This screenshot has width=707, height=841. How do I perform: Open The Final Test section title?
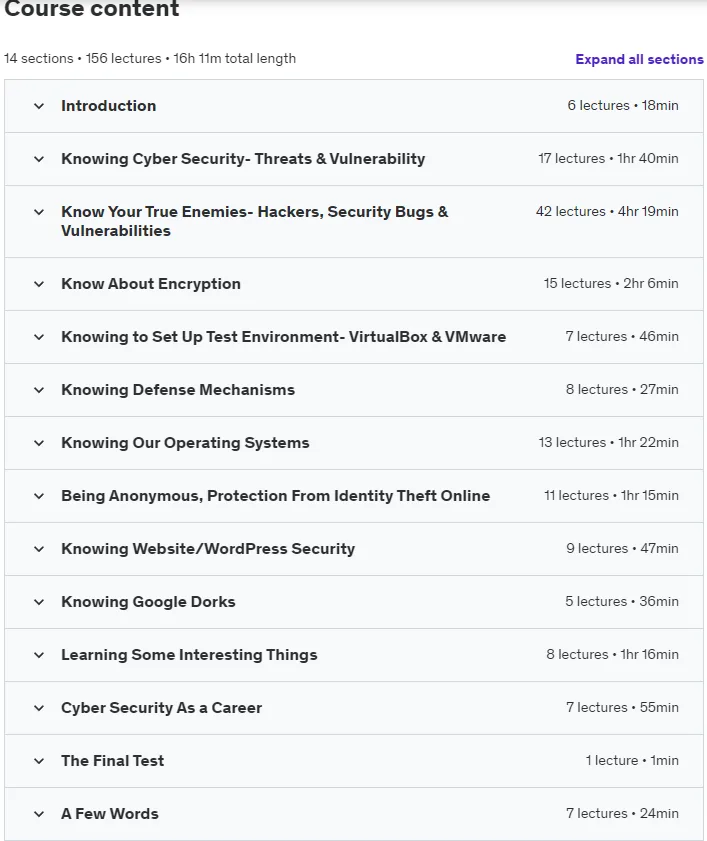(113, 761)
